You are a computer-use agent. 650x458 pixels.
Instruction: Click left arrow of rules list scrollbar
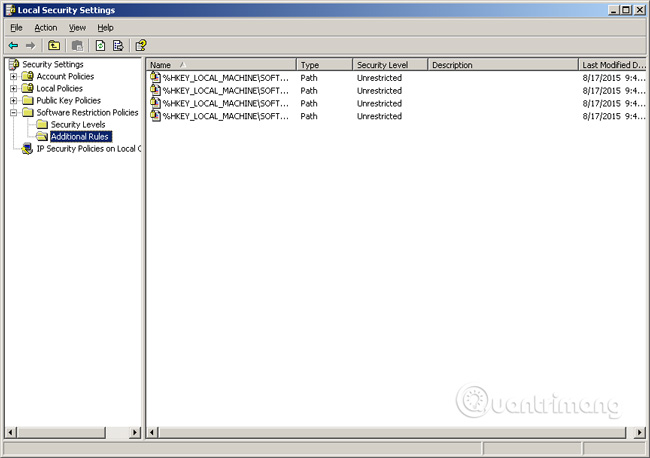click(152, 433)
